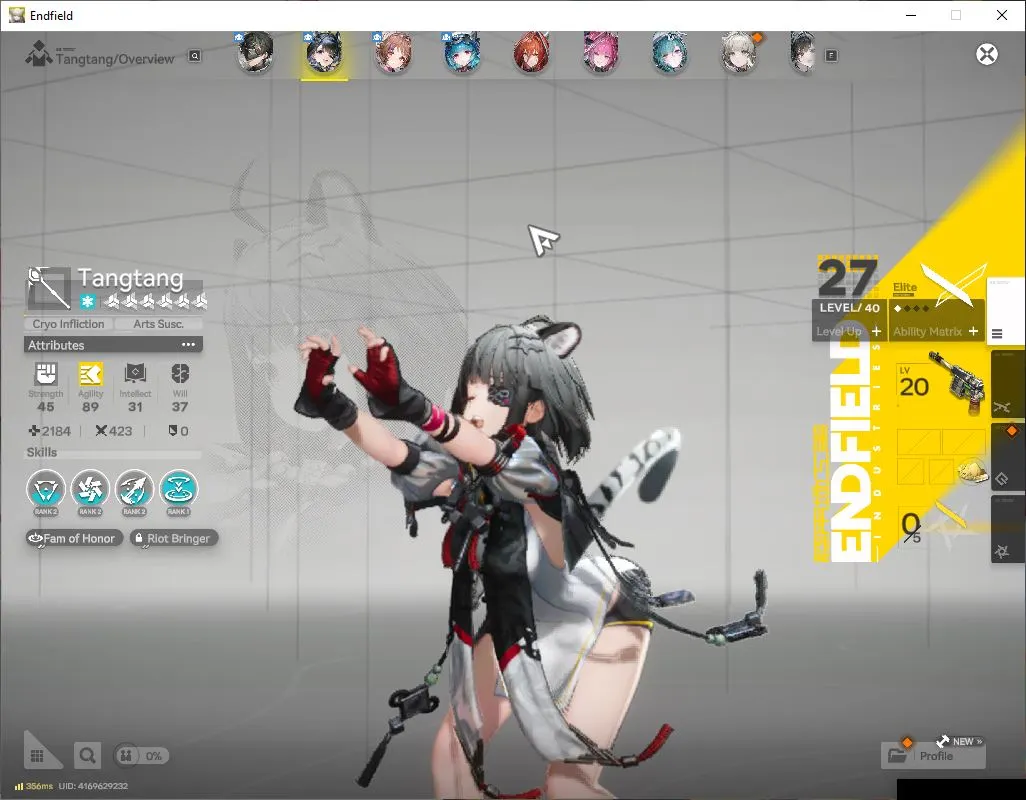Expand Attributes details via three dots
Viewport: 1026px width, 800px height.
[x=188, y=345]
